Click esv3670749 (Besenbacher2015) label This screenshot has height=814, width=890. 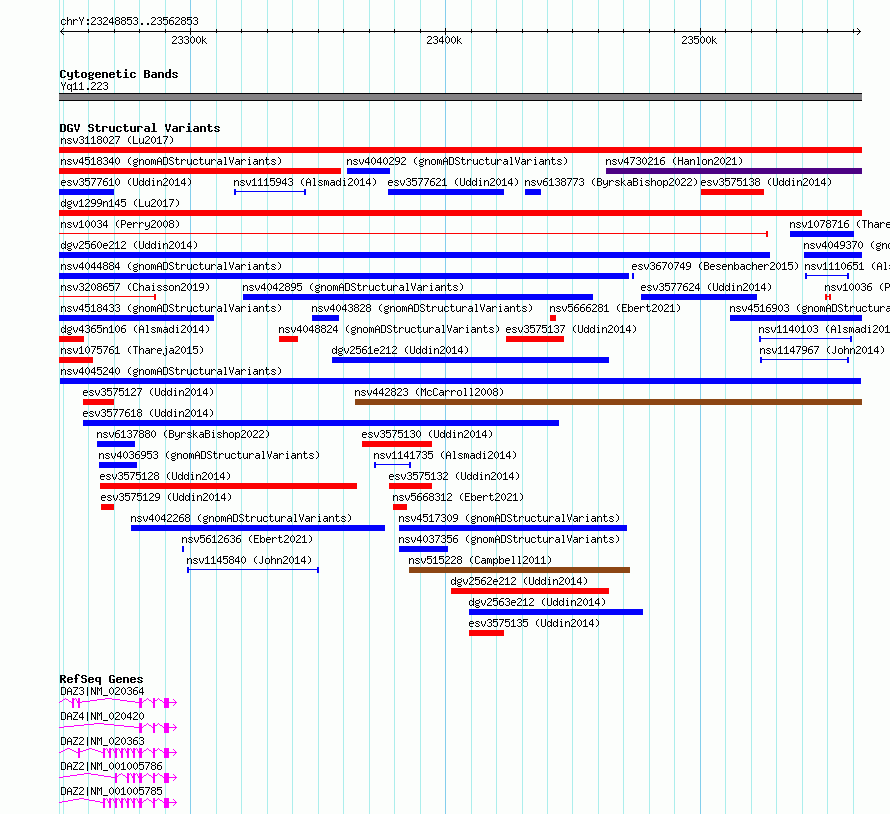(715, 266)
